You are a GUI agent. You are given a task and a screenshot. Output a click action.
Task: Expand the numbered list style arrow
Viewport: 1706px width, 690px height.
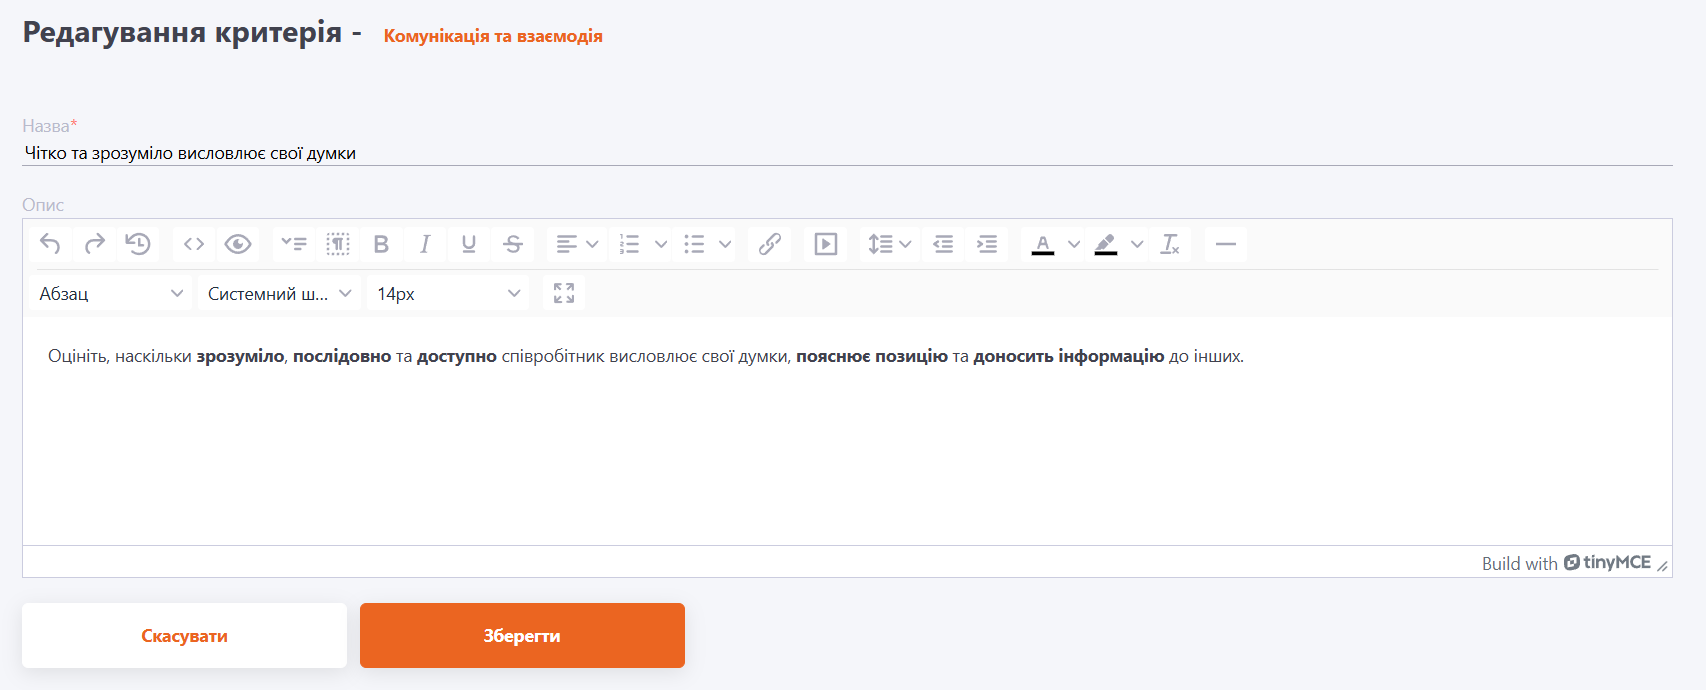(x=661, y=244)
